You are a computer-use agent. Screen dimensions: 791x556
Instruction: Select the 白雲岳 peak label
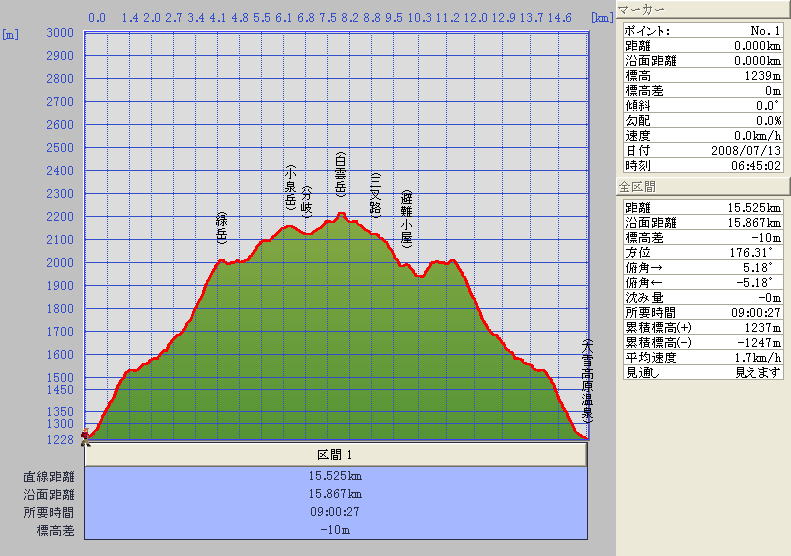click(341, 175)
